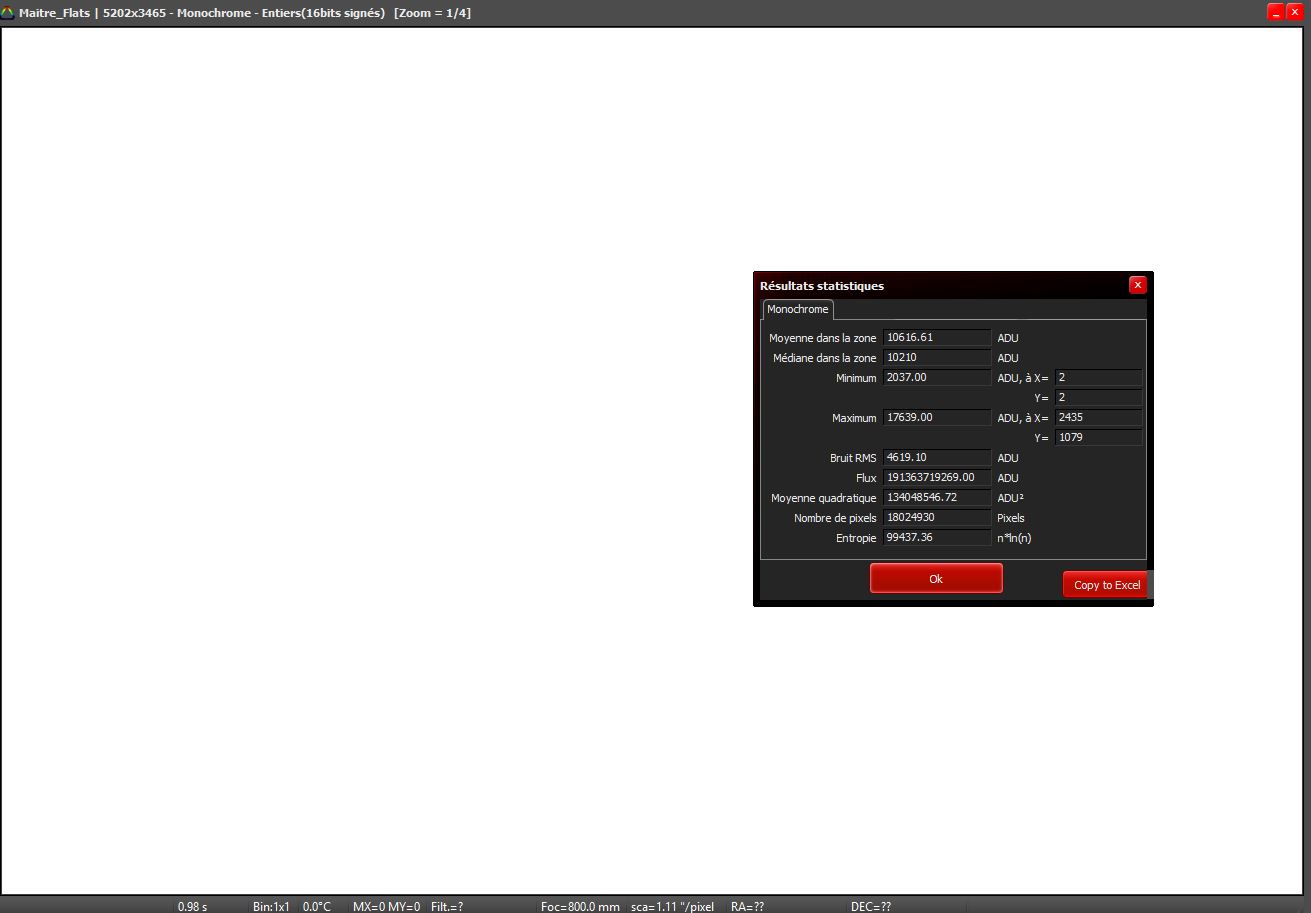This screenshot has height=913, width=1311.
Task: Click the Moyenne quadratique value field
Action: coord(936,498)
